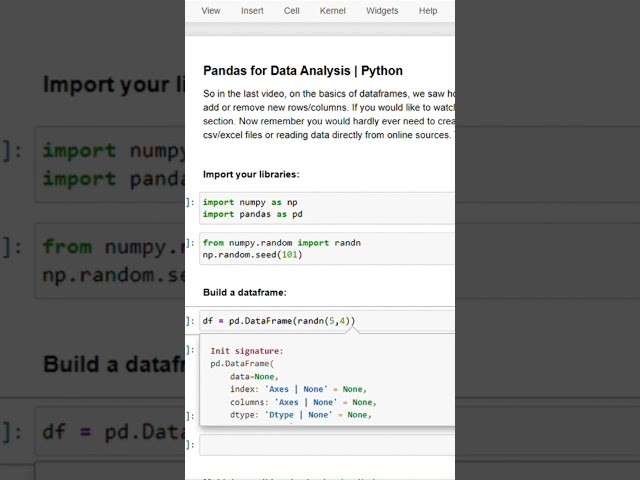The height and width of the screenshot is (480, 640).
Task: Click the 'data=None,' tooltip line
Action: click(254, 376)
